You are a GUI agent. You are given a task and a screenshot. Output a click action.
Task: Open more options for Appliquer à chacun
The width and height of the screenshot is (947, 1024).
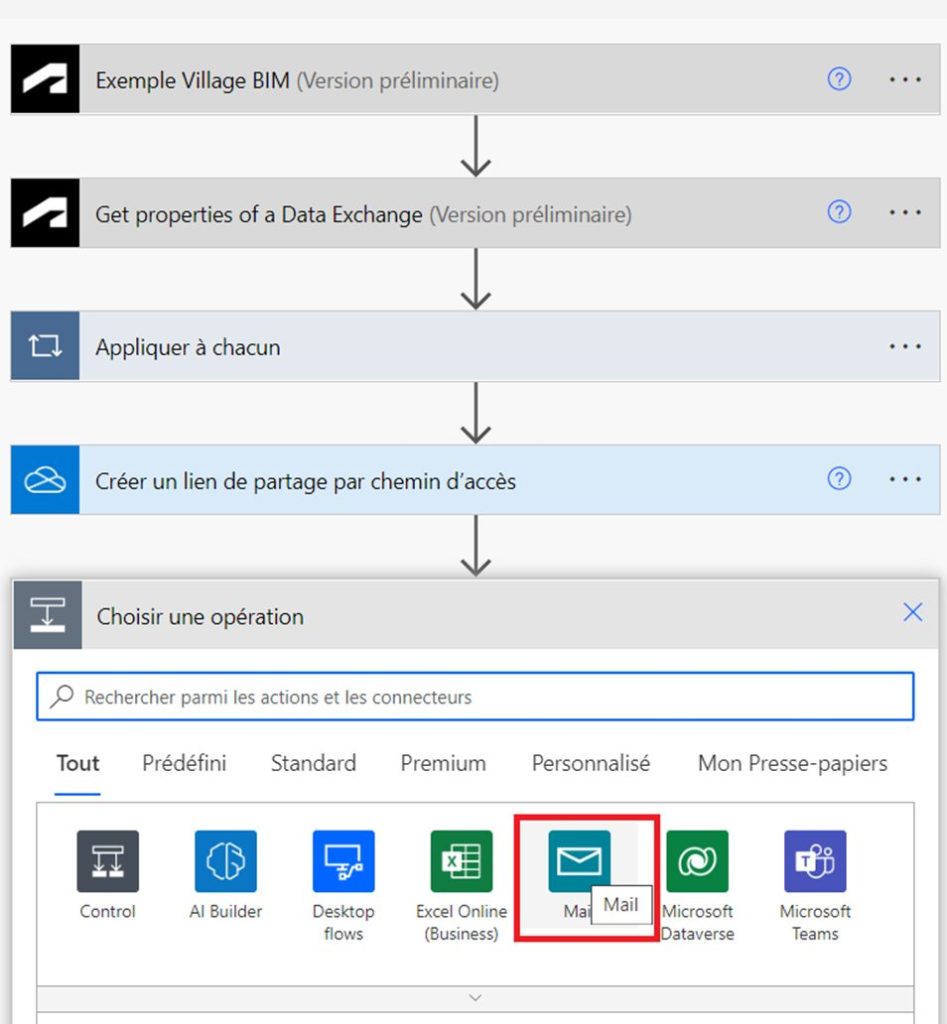[905, 346]
